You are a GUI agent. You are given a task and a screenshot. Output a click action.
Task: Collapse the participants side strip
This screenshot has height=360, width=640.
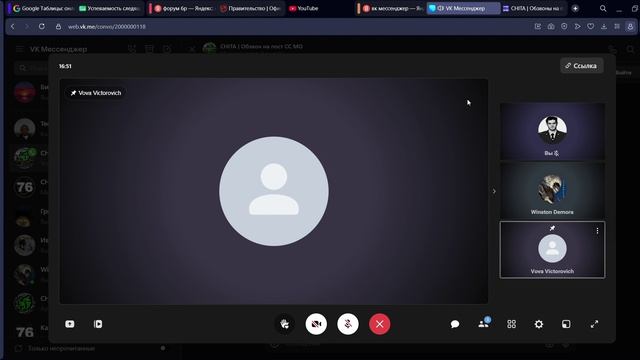pyautogui.click(x=494, y=191)
